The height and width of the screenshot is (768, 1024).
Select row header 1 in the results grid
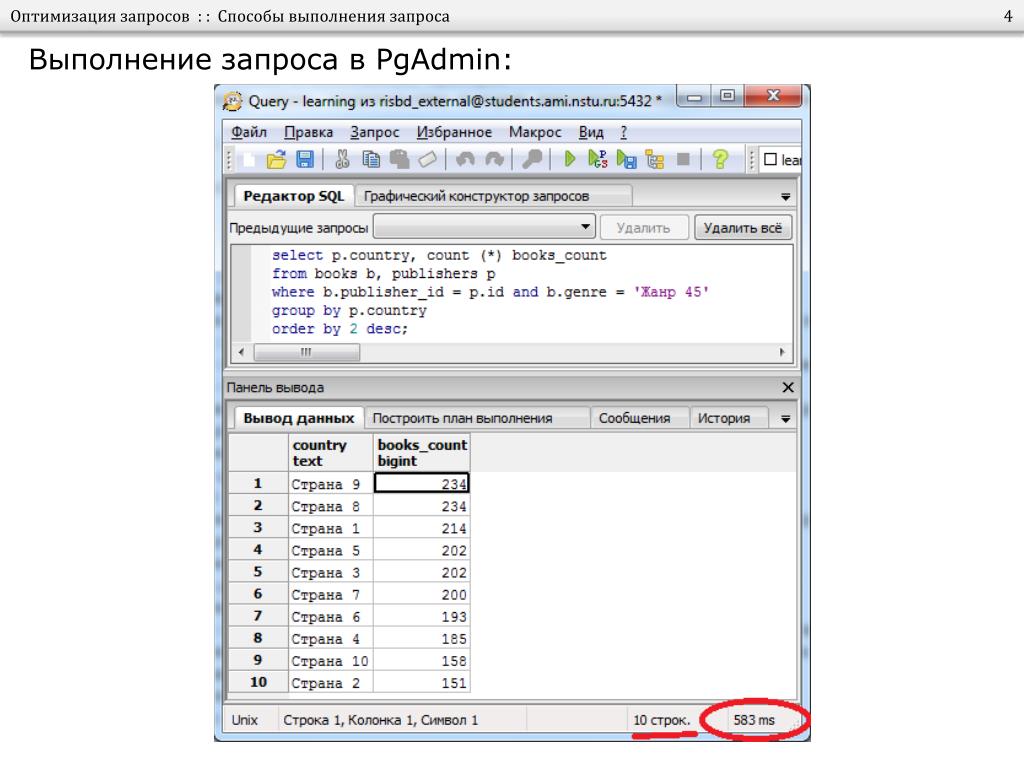point(258,483)
